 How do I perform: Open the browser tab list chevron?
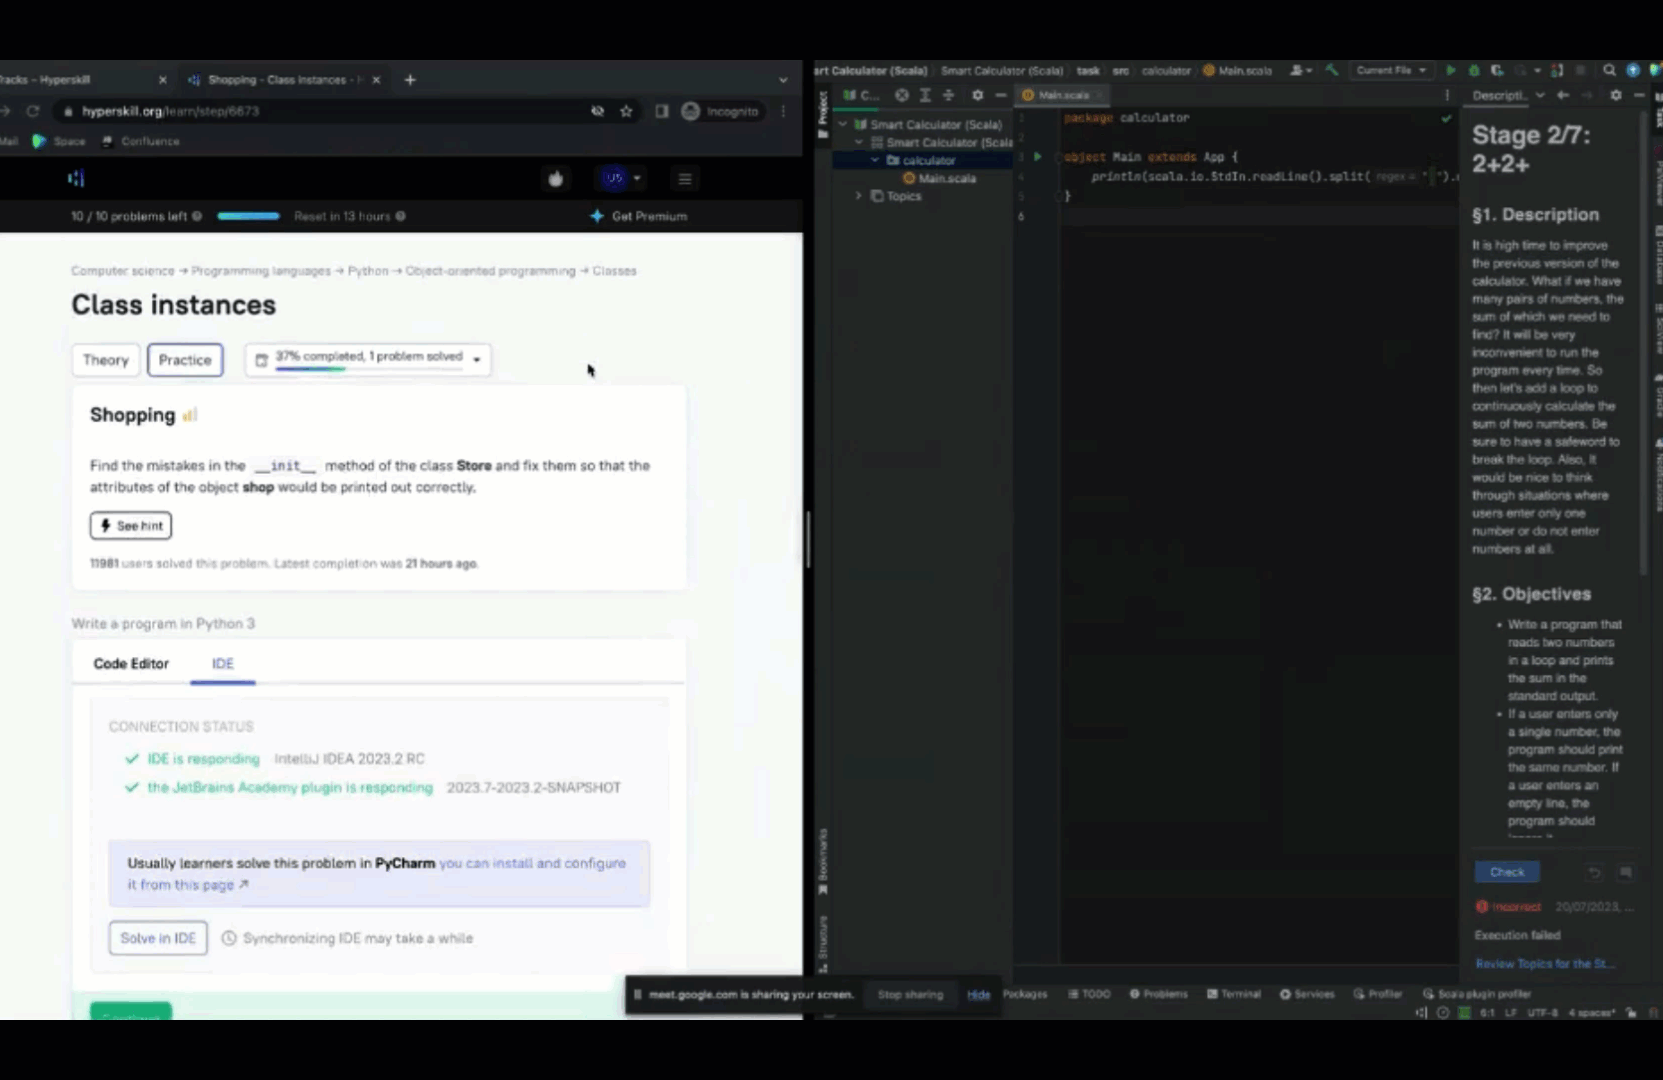(x=783, y=80)
